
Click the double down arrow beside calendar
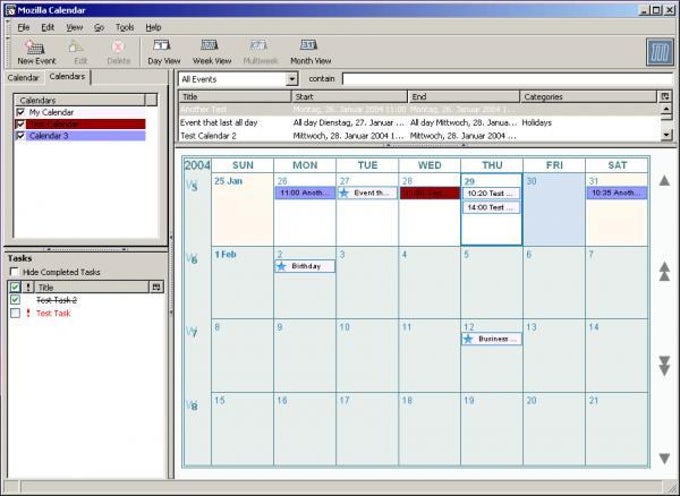coord(664,365)
